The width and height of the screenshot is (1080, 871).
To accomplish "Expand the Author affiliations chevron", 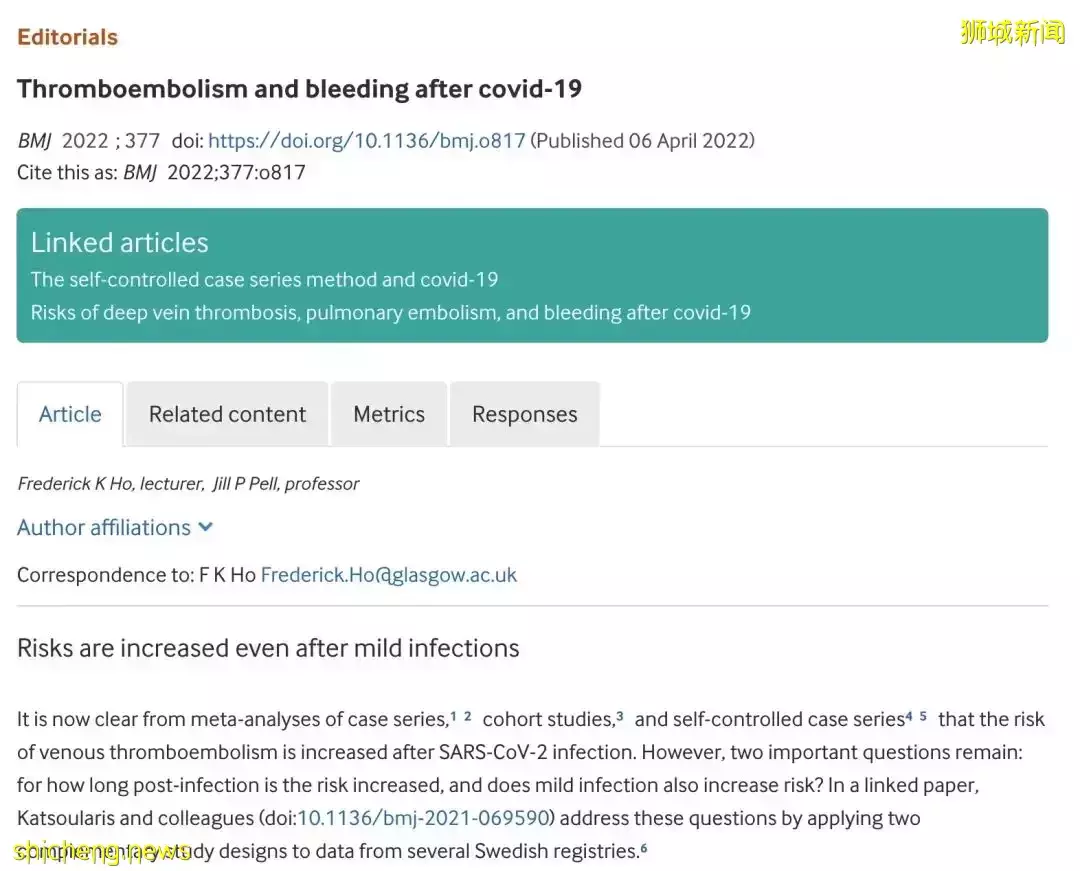I will click(x=206, y=527).
